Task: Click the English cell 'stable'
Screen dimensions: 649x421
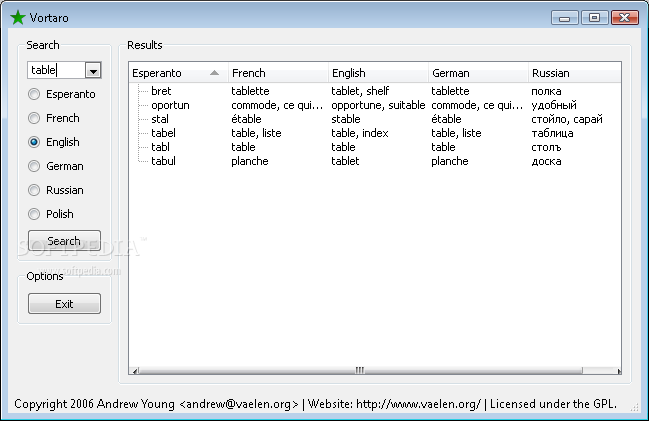Action: 346,119
